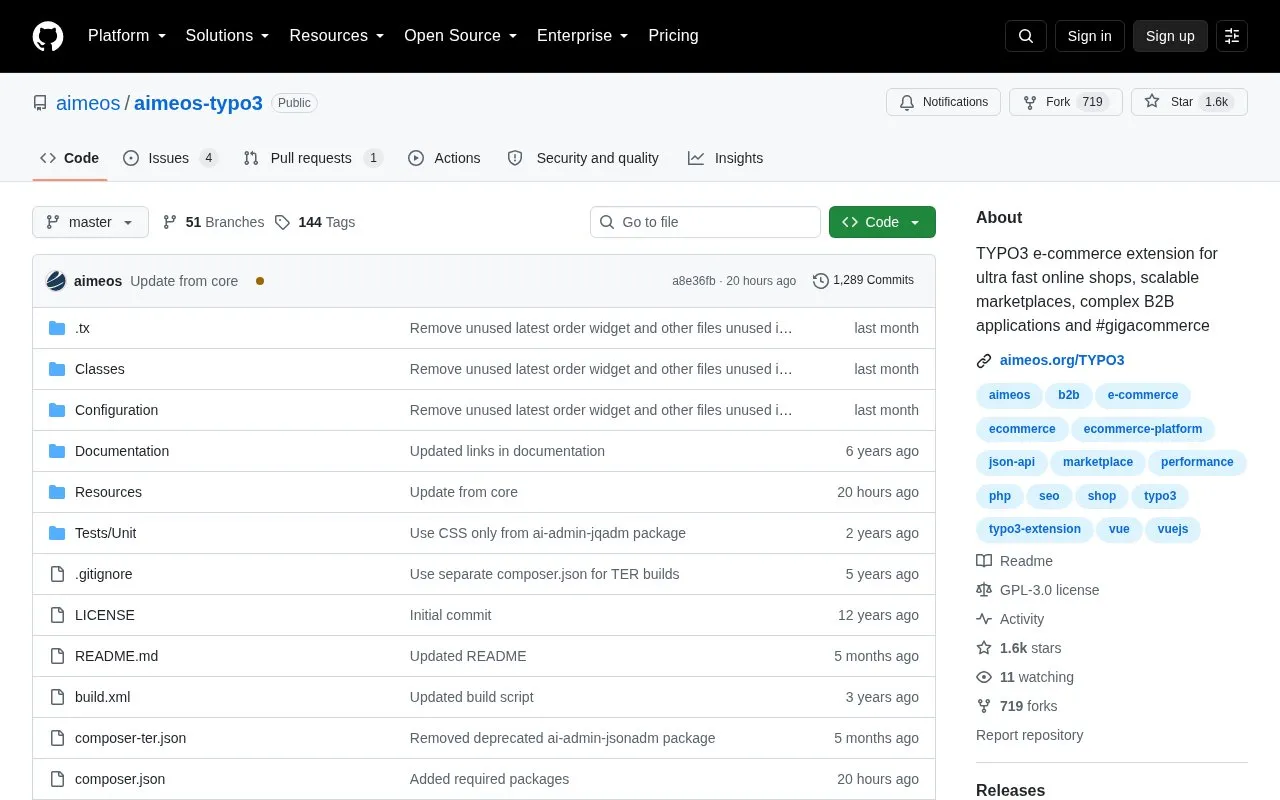Click the star icon in Star button
Screen dimensions: 1280x800
pyautogui.click(x=1152, y=102)
